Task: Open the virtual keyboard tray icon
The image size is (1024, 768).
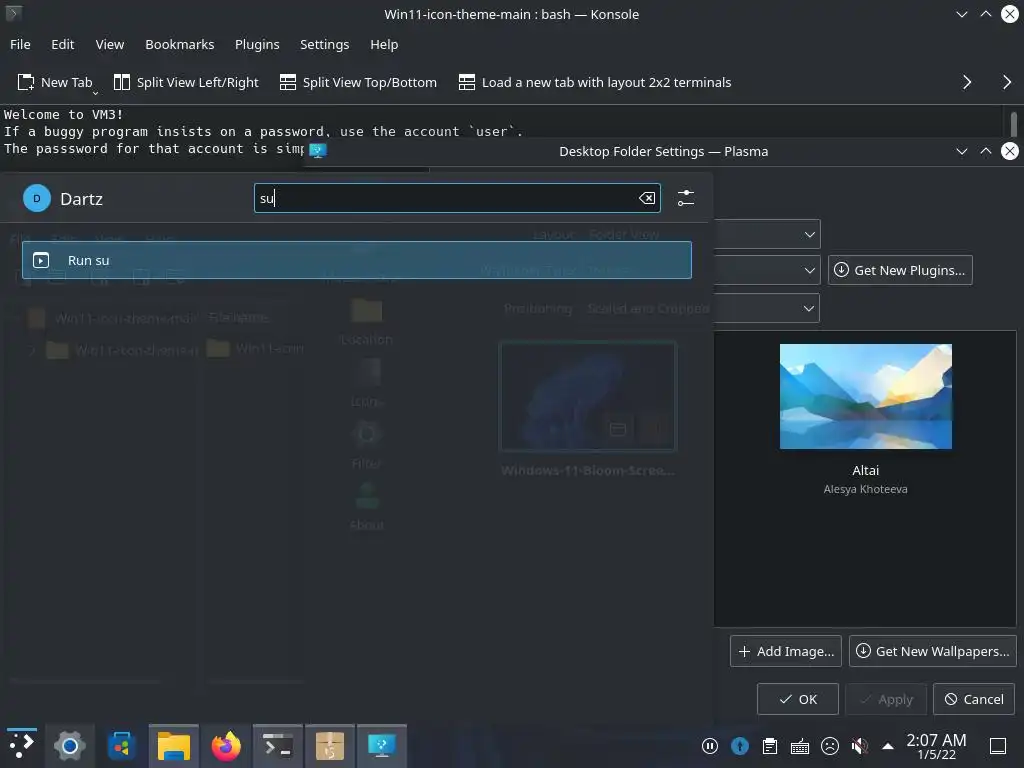Action: point(800,746)
